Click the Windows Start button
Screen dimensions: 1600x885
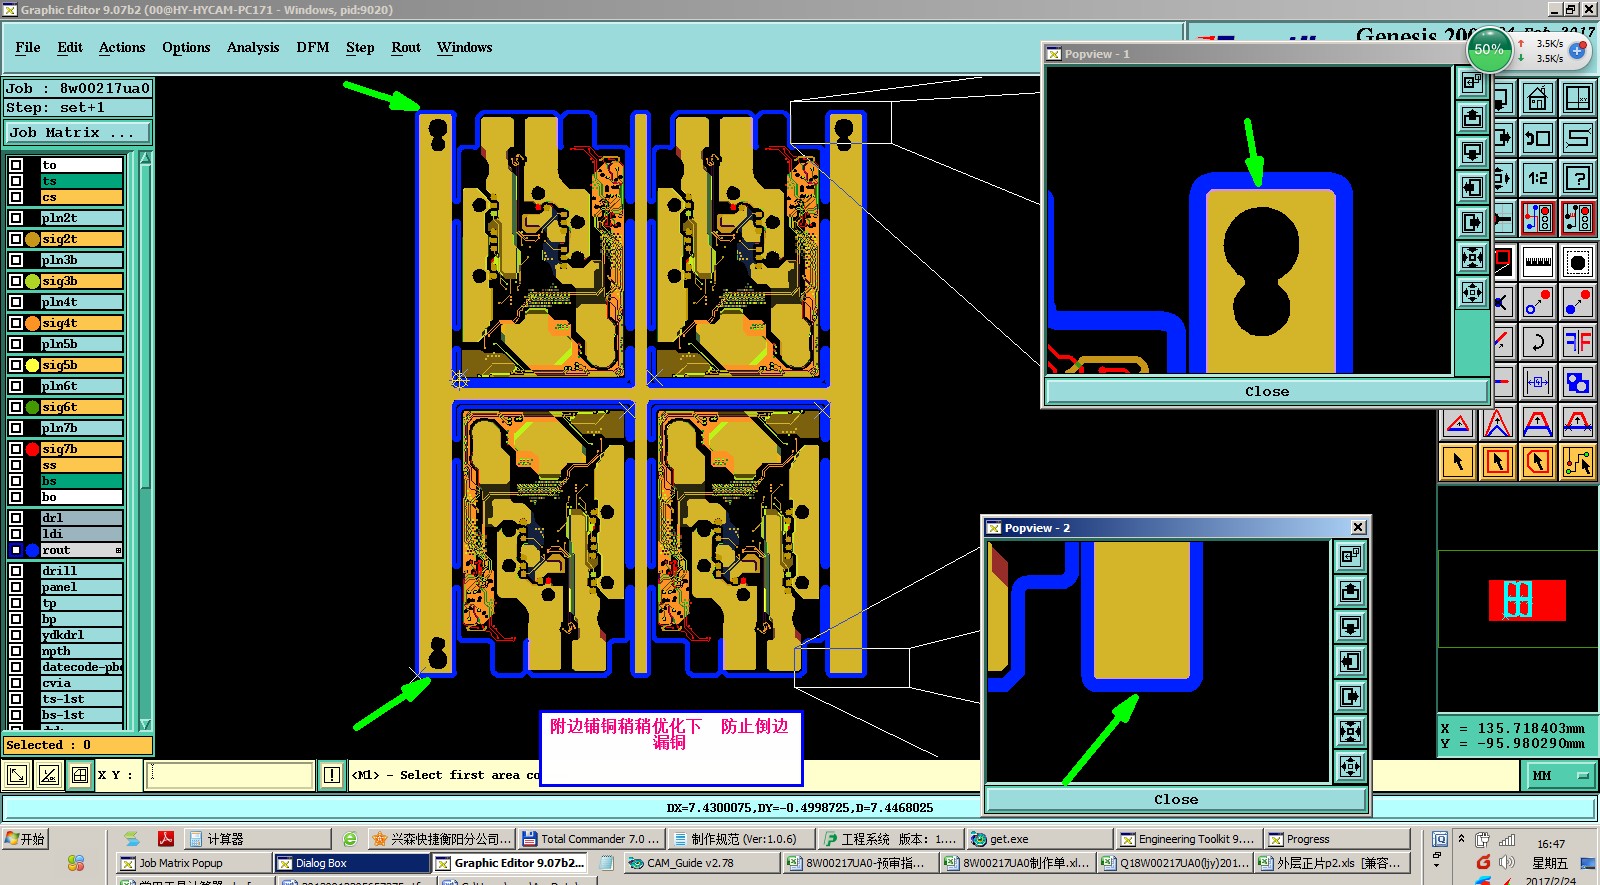[27, 839]
